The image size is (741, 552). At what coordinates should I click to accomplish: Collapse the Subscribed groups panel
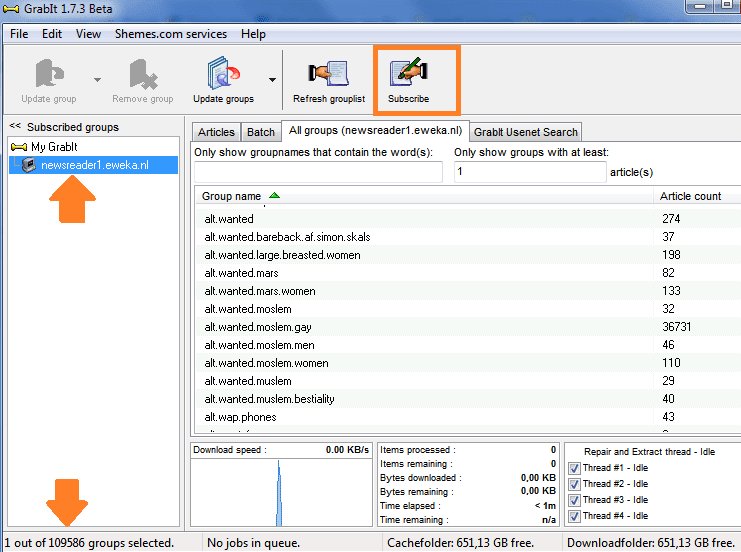pyautogui.click(x=15, y=126)
